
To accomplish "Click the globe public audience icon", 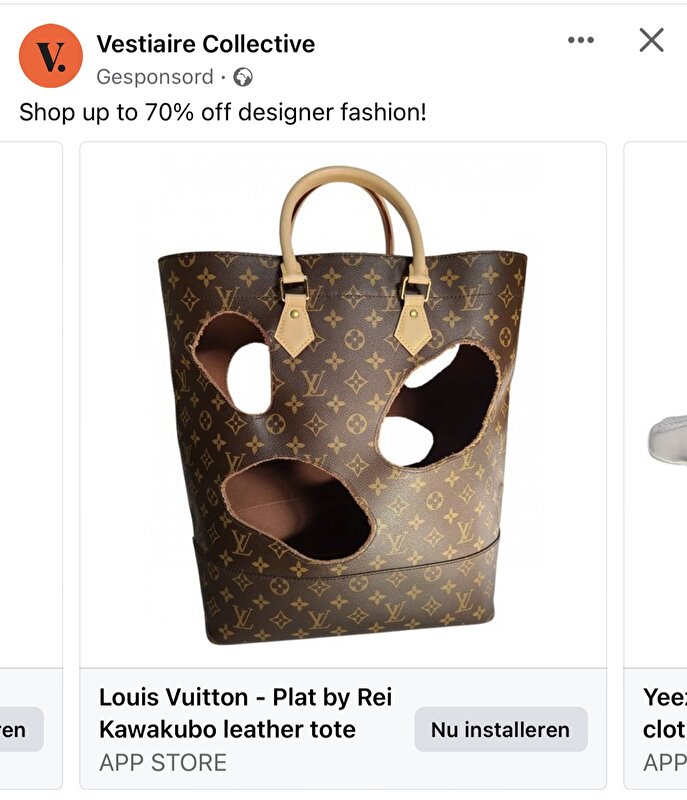I will pos(243,78).
